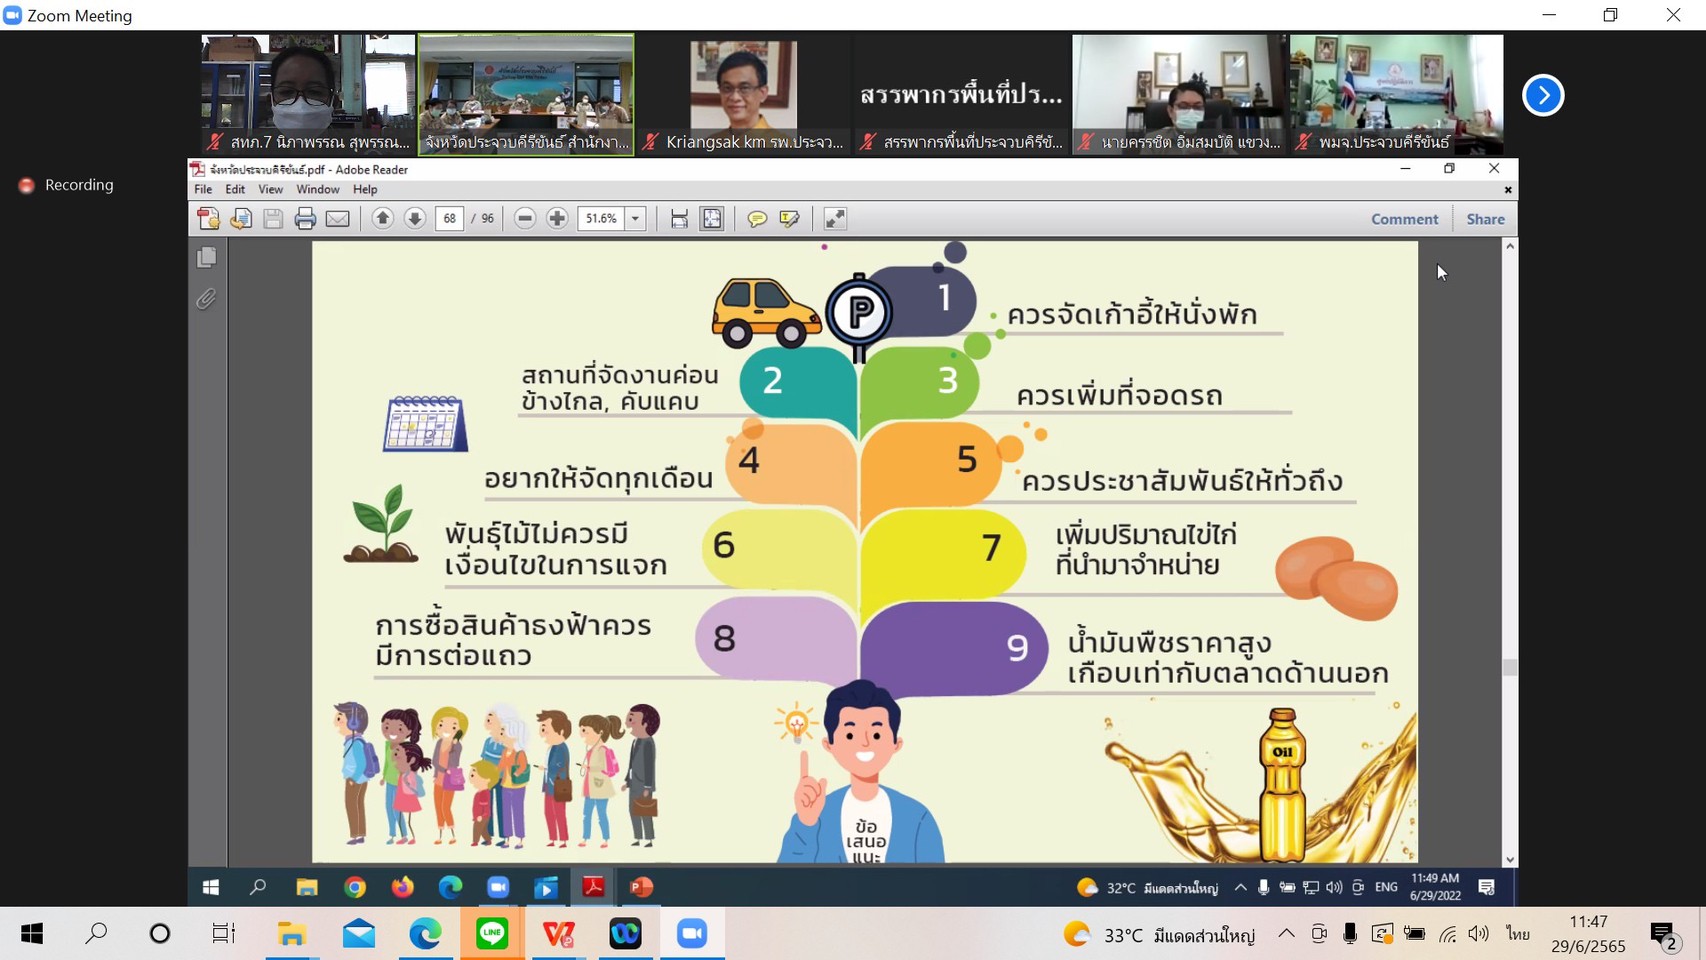The height and width of the screenshot is (960, 1706).
Task: Open the page thumbnails side panel
Action: pos(207,258)
